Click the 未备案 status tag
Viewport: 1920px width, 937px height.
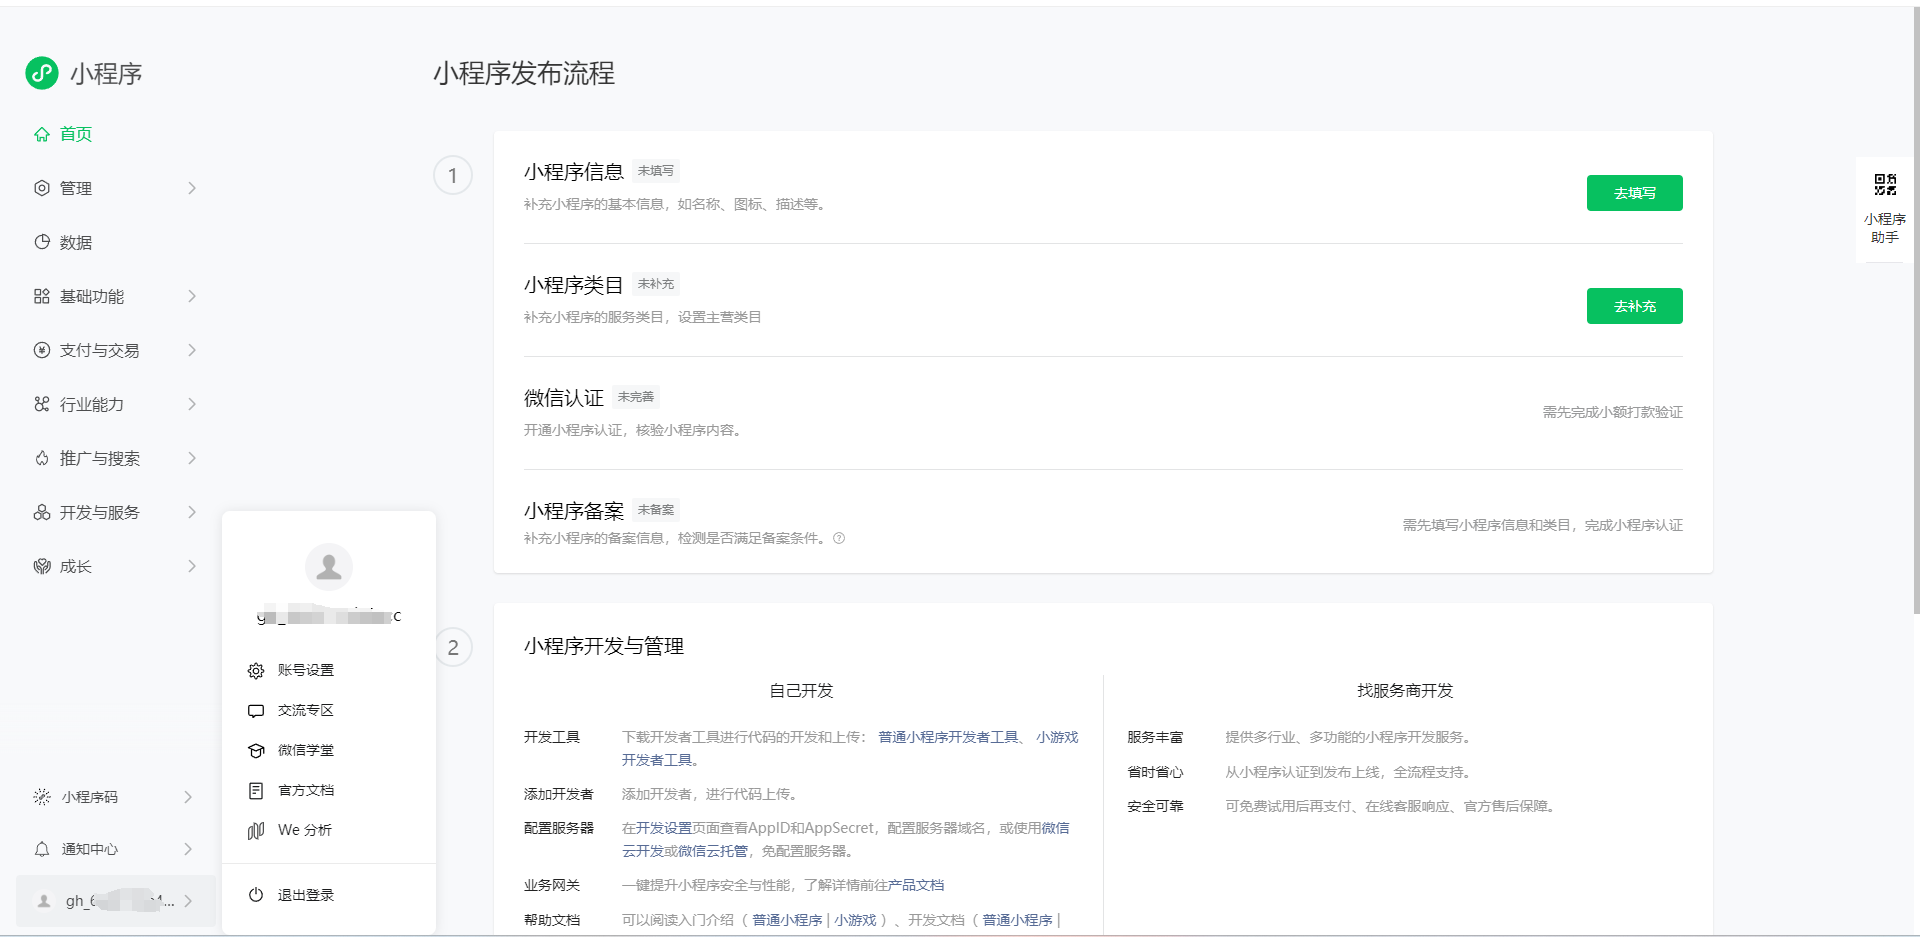[656, 510]
